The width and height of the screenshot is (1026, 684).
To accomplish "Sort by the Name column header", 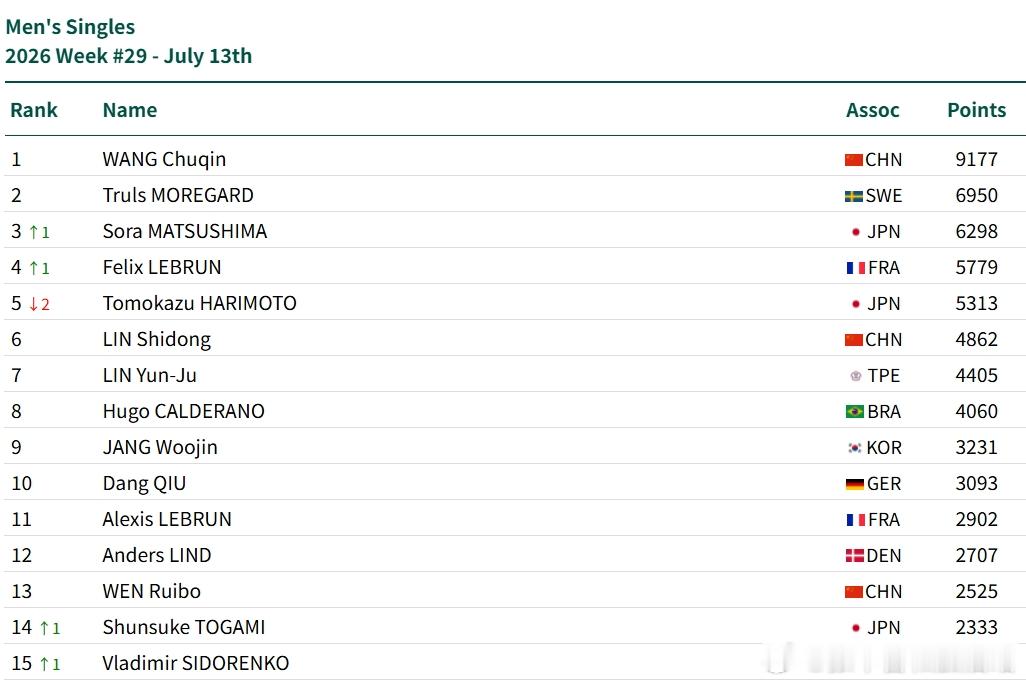I will tap(130, 110).
